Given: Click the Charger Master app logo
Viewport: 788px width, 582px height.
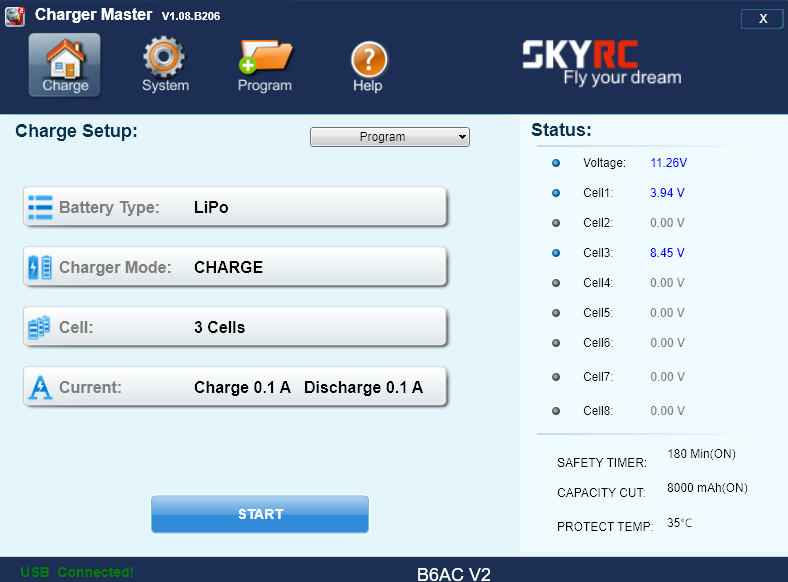Looking at the screenshot, I should (x=15, y=15).
